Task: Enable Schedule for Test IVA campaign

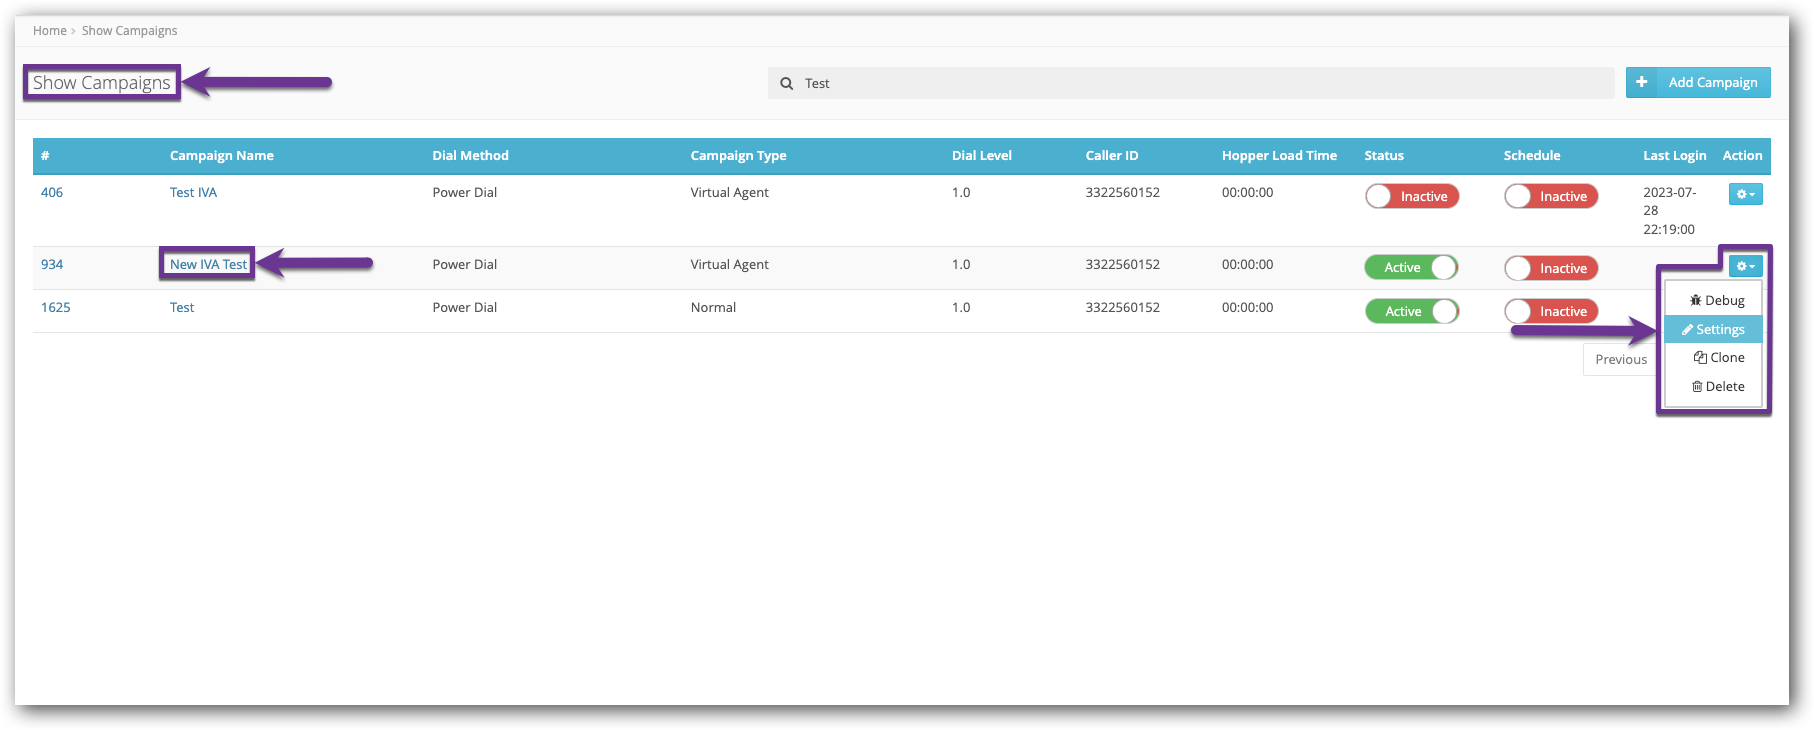Action: click(1550, 196)
